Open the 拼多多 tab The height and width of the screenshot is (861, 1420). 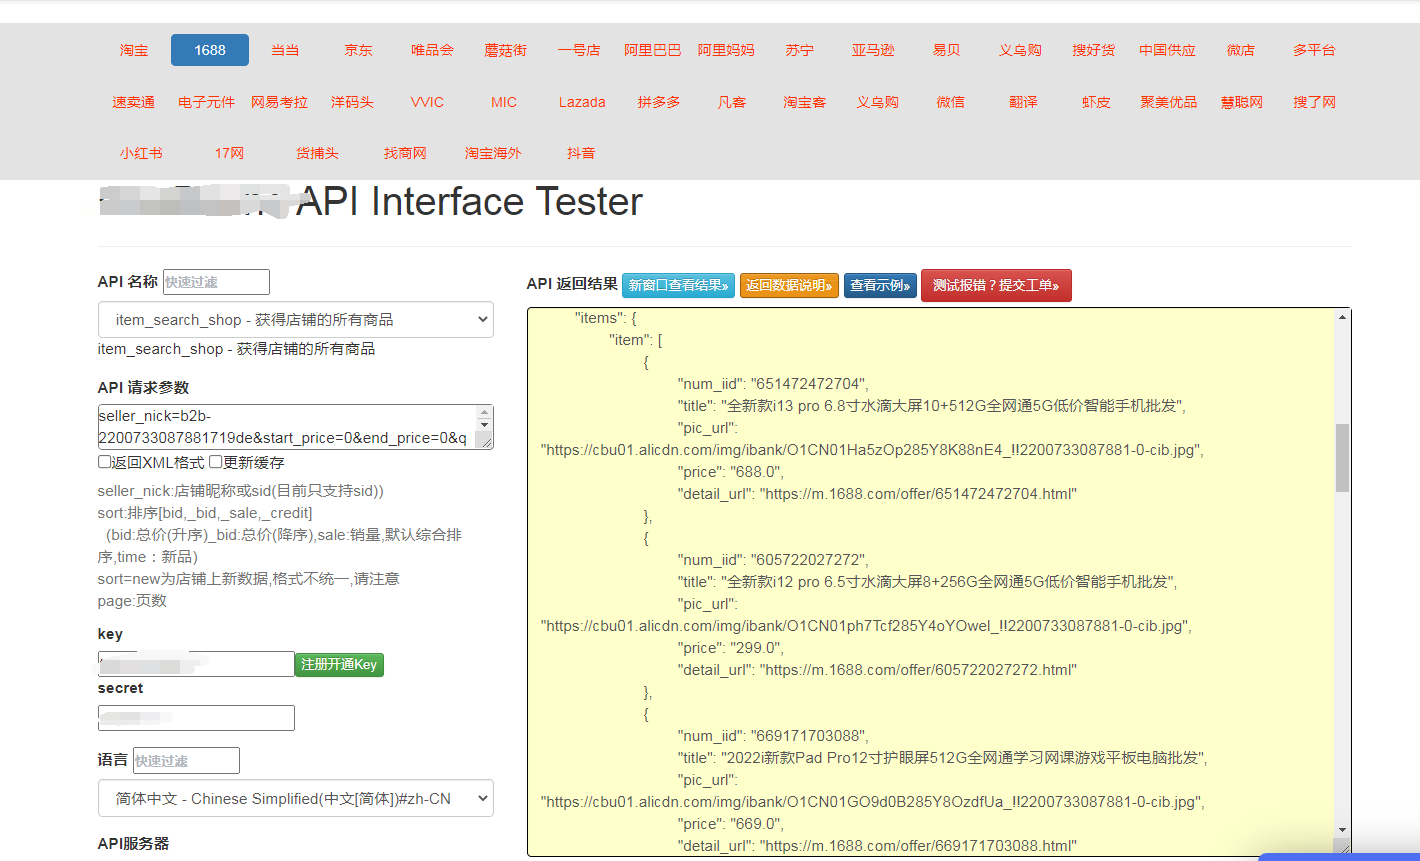tap(659, 102)
